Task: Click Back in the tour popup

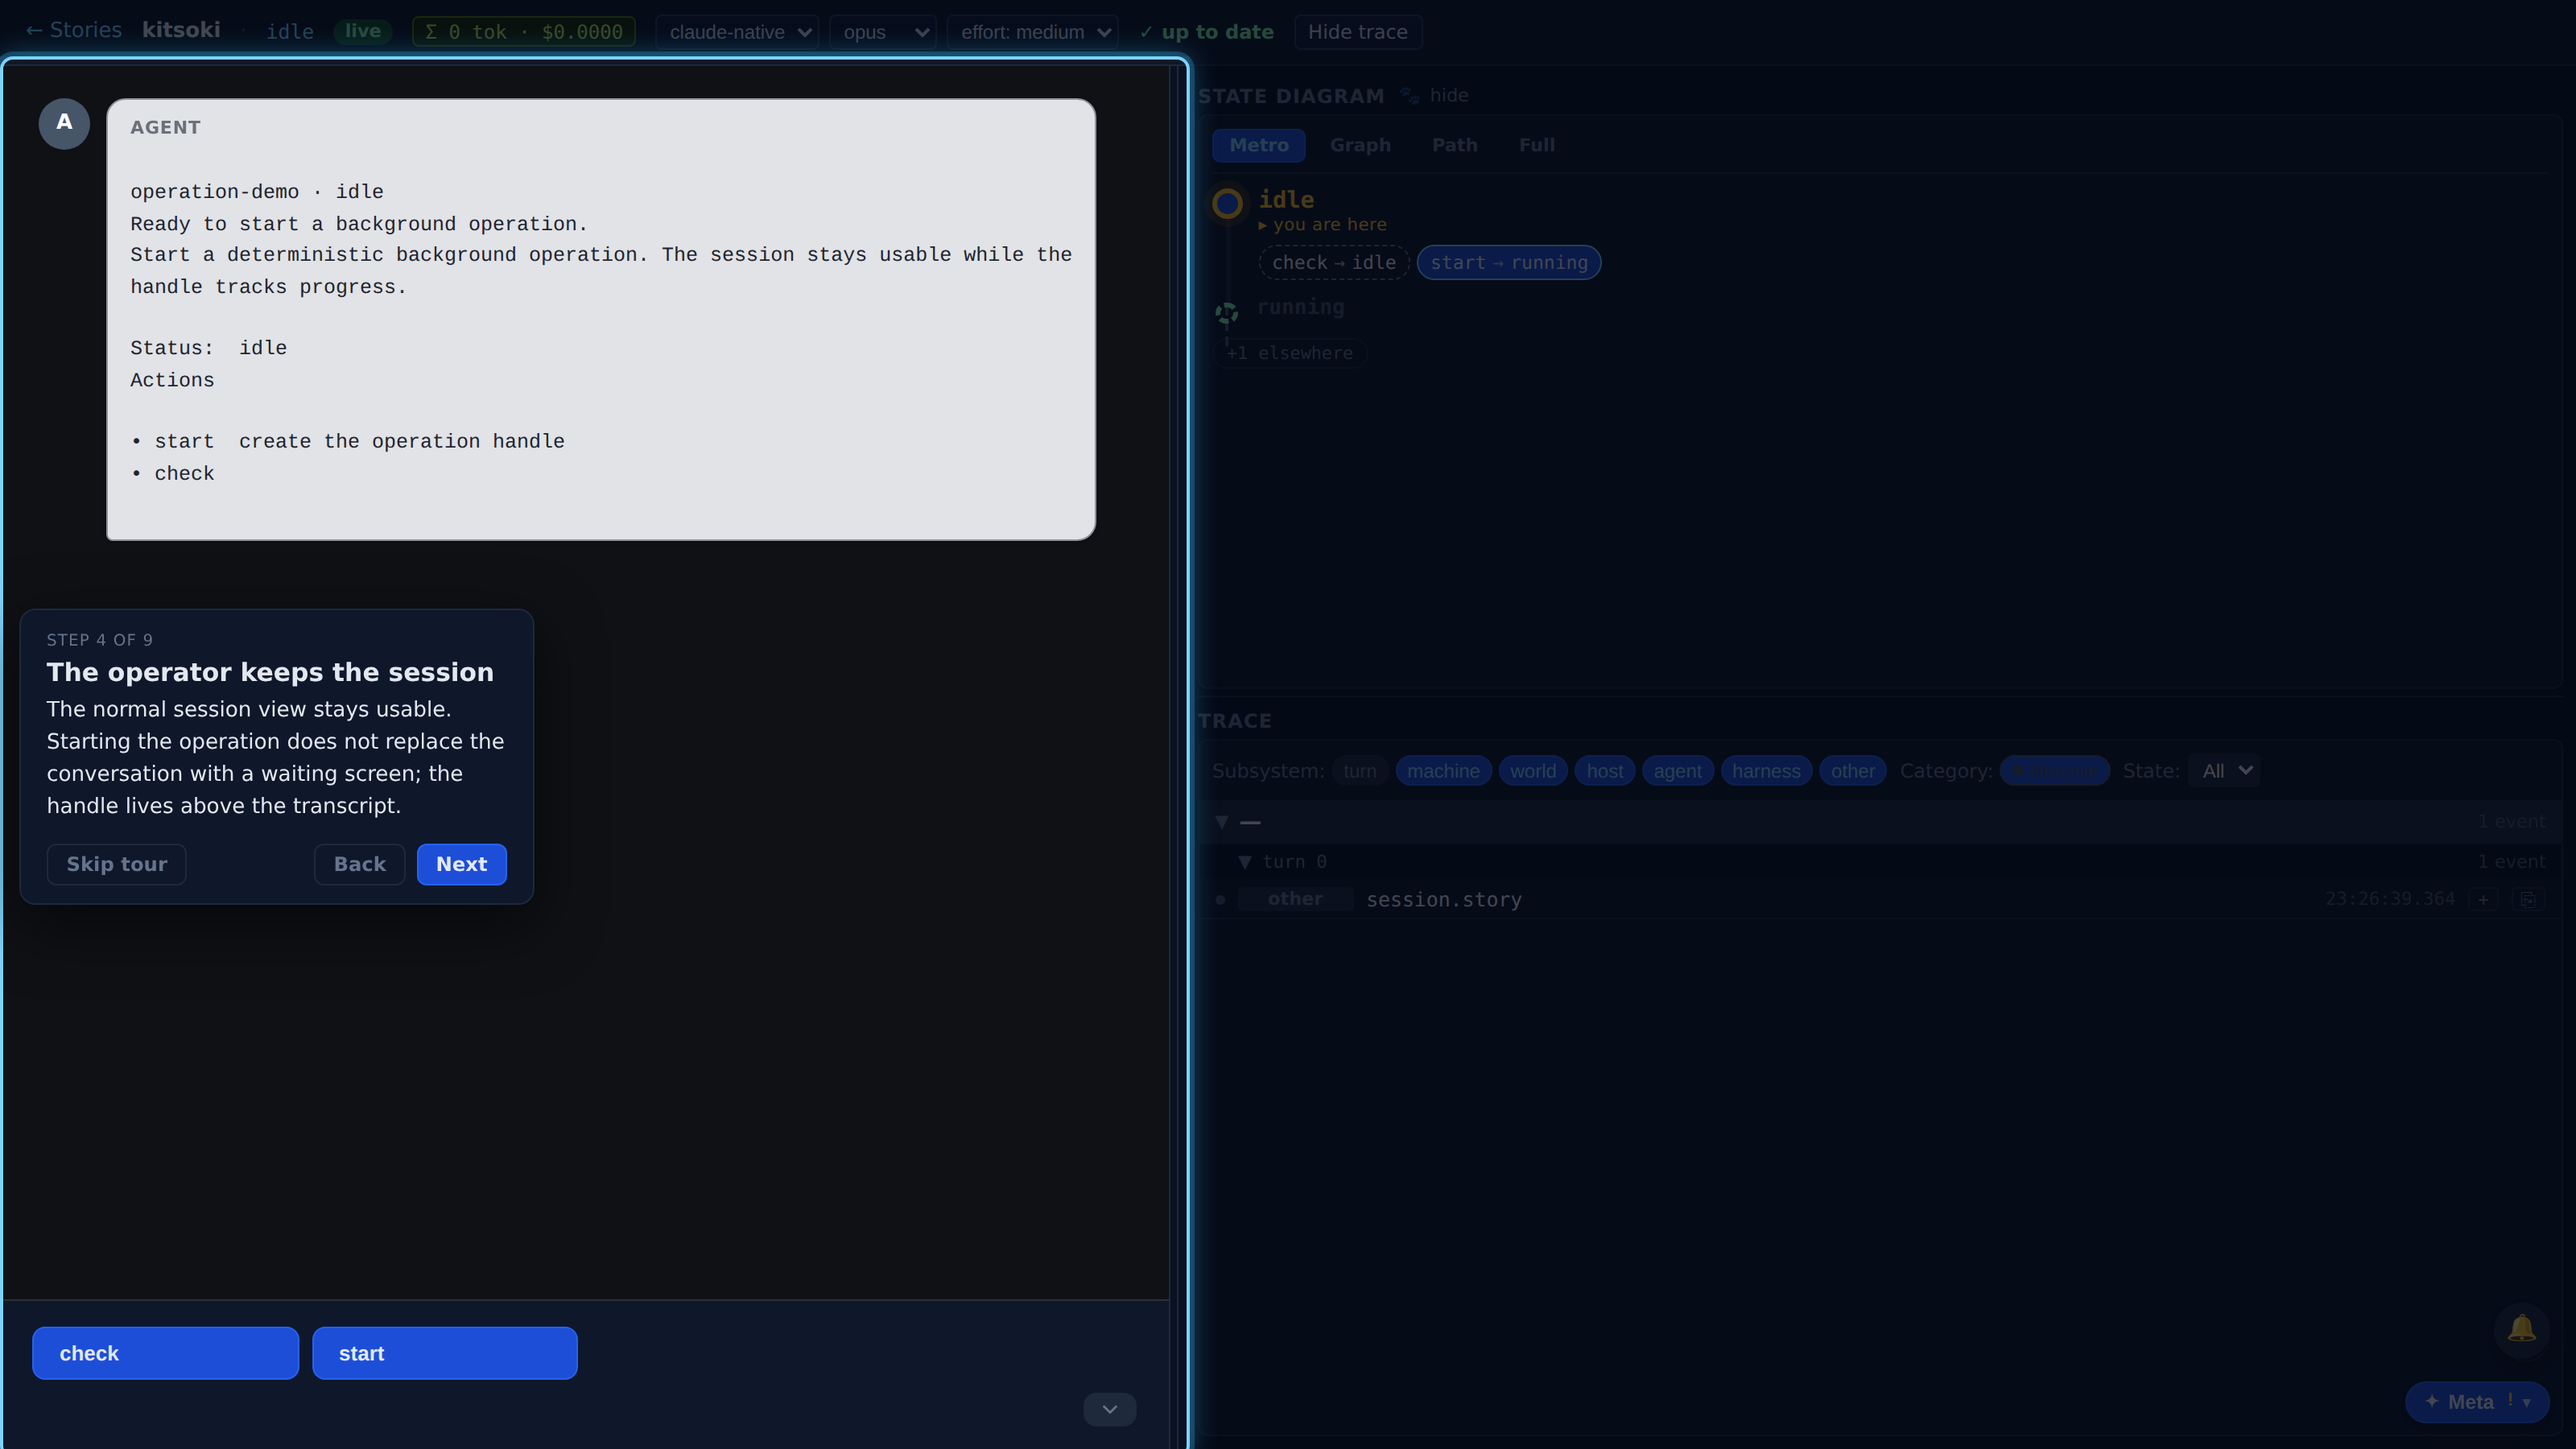Action: click(x=359, y=864)
